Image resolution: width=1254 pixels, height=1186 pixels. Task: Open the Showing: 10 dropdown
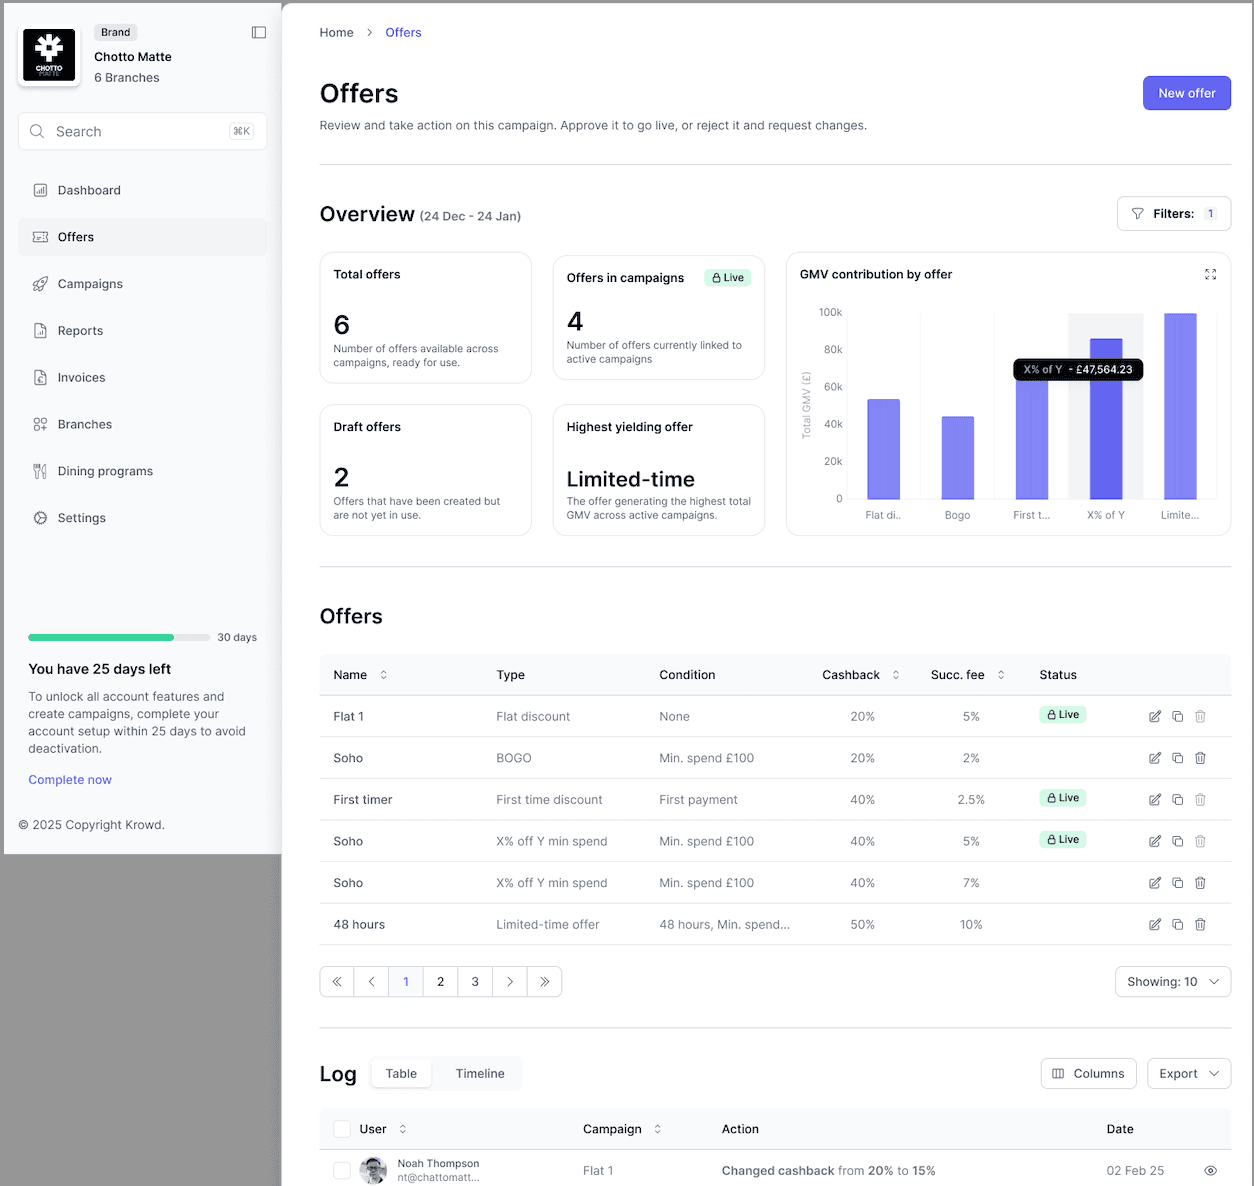pyautogui.click(x=1172, y=982)
